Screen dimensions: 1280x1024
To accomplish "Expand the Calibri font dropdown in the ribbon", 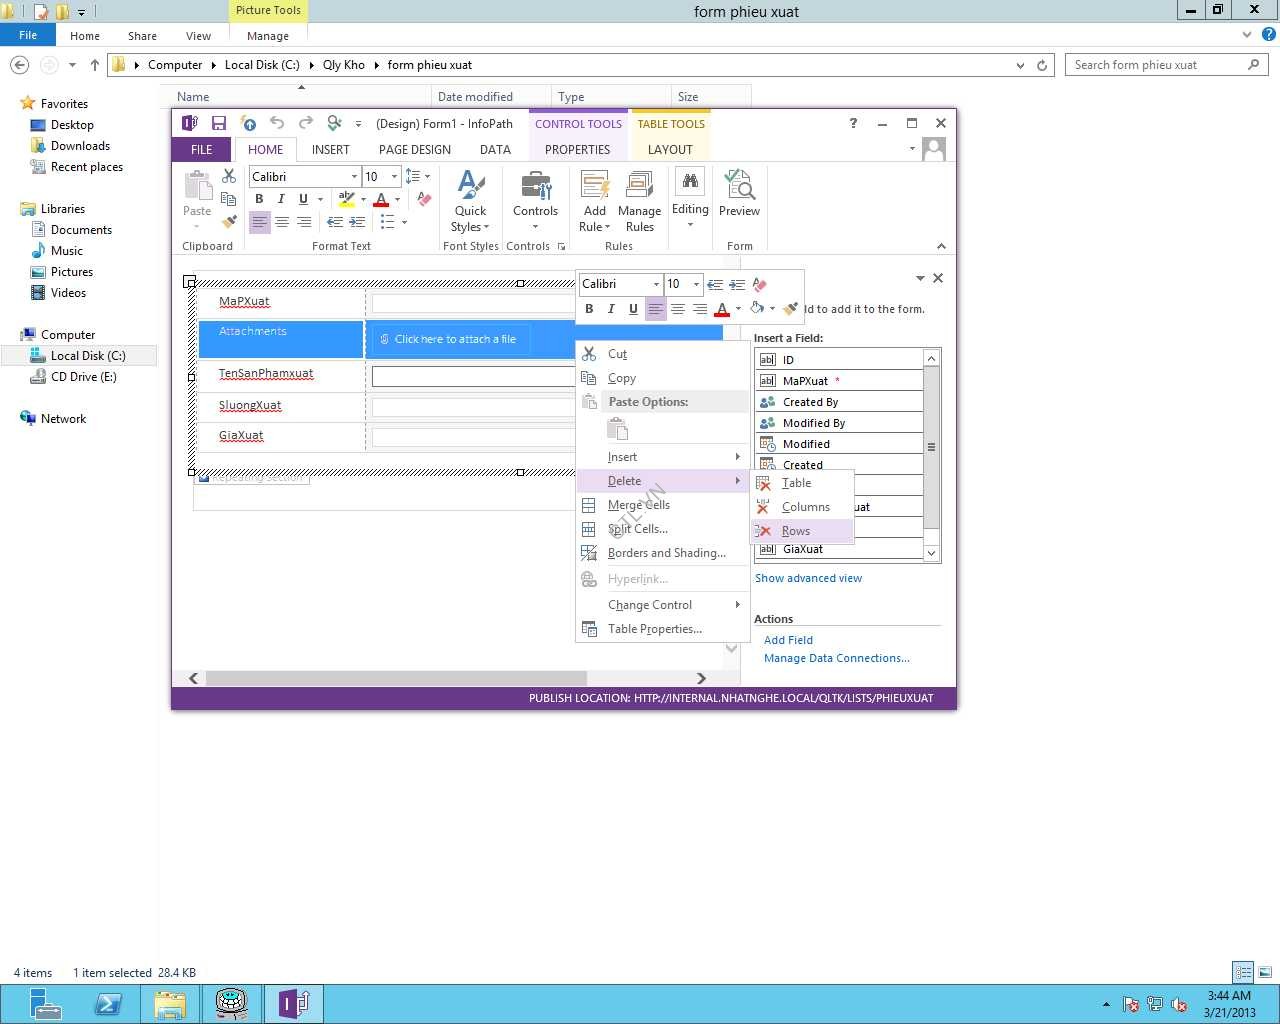I will (x=354, y=177).
